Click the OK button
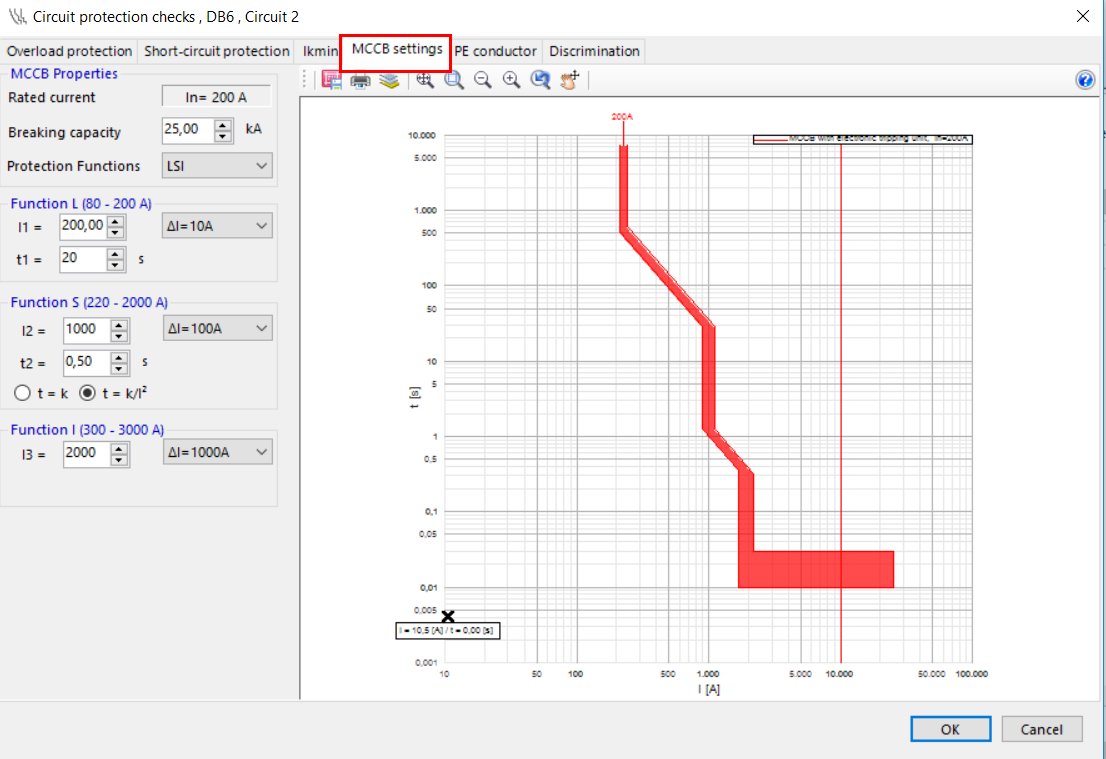1106x759 pixels. coord(950,729)
